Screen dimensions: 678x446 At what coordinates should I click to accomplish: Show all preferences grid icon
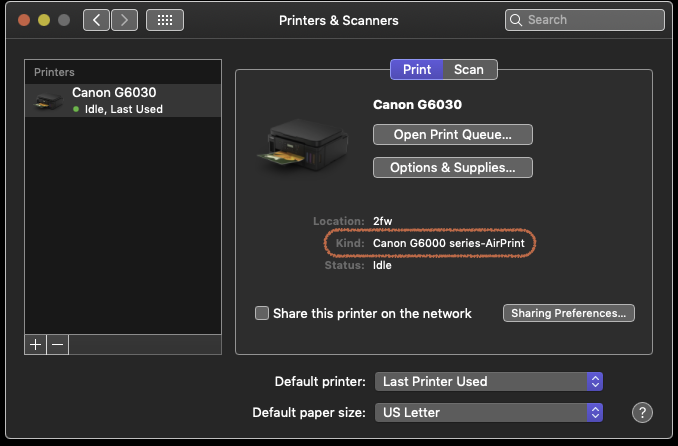(x=165, y=20)
